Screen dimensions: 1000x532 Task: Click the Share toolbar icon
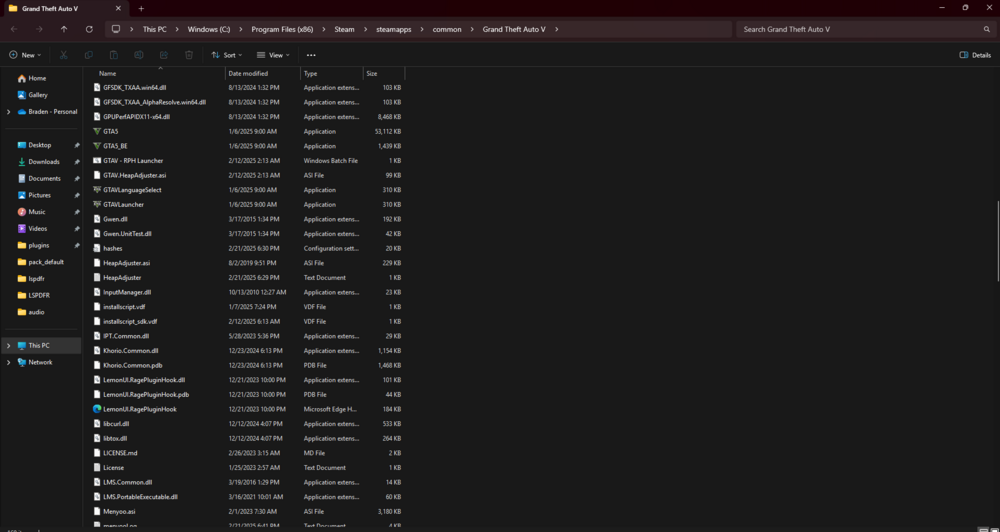click(164, 55)
